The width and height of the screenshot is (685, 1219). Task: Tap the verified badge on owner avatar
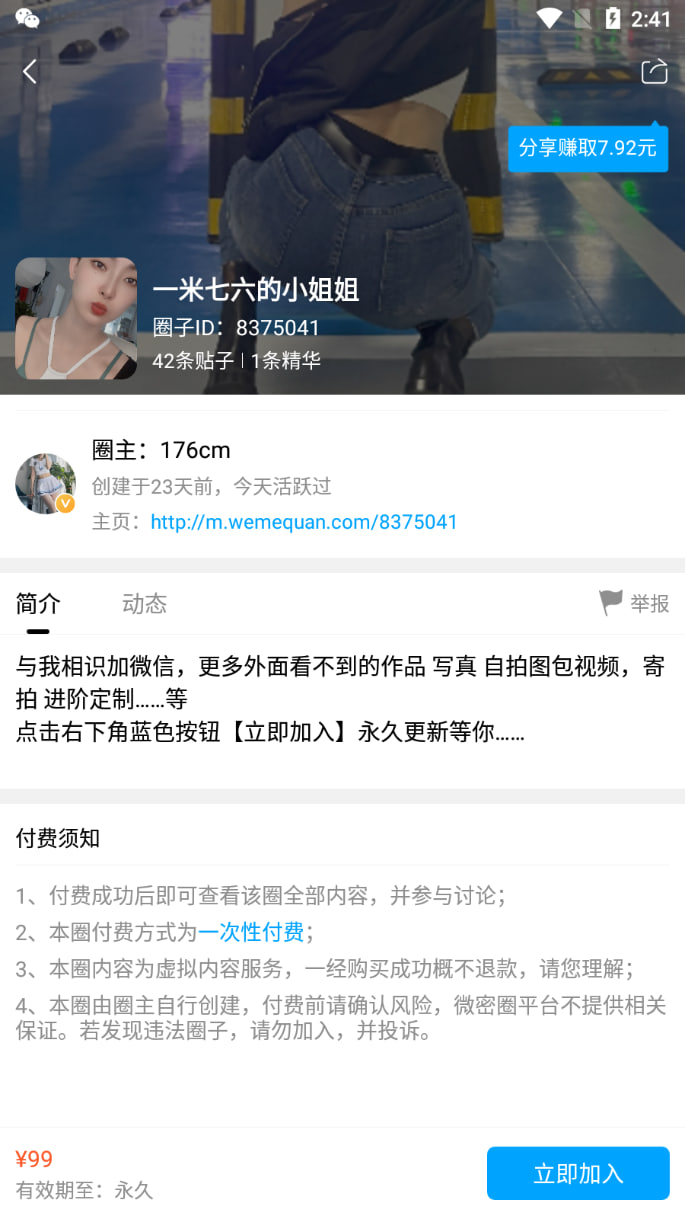65,503
